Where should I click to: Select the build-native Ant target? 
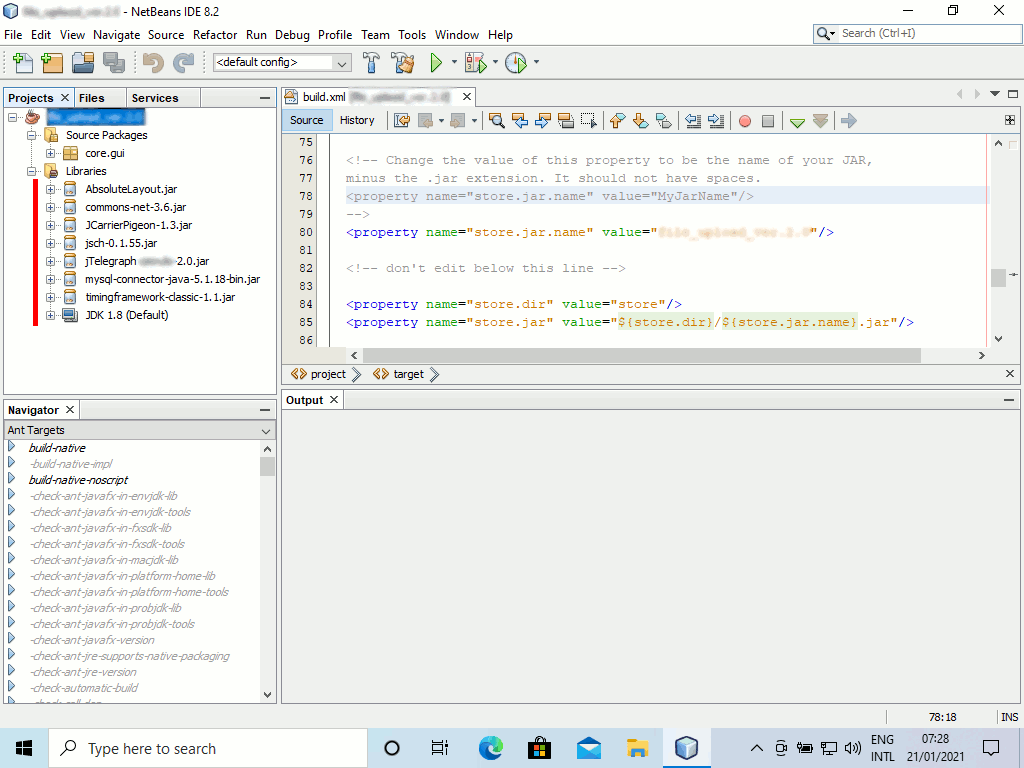pos(57,448)
